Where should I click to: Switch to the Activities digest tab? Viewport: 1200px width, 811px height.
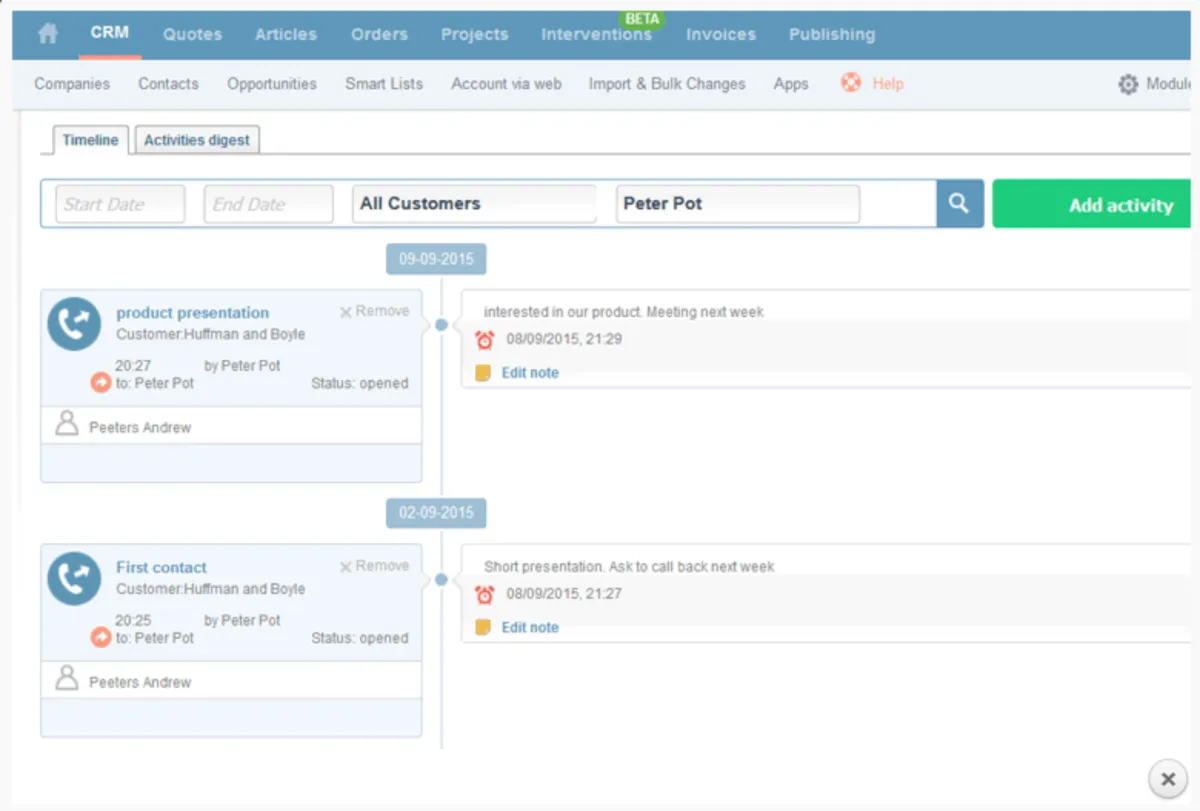[x=197, y=140]
